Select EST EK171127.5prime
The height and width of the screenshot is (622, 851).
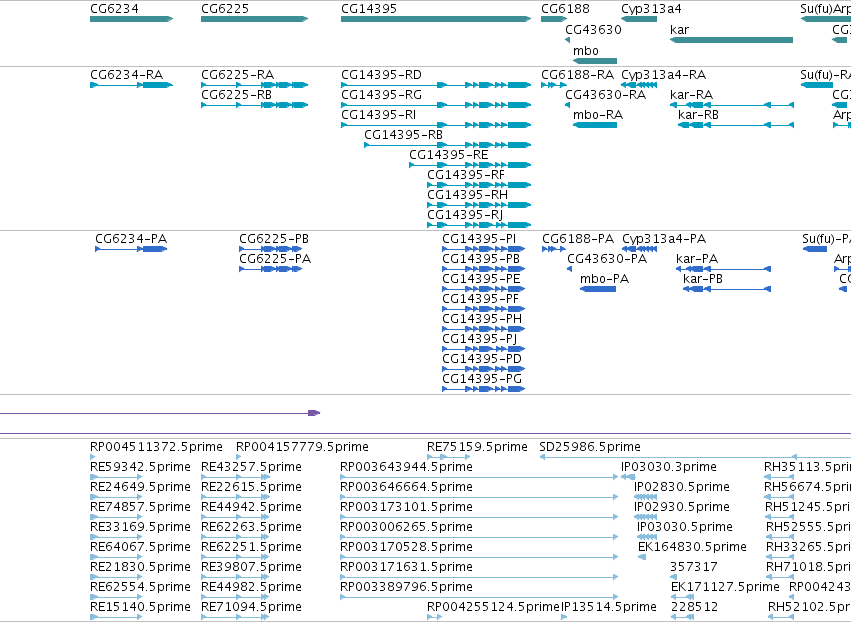point(725,587)
